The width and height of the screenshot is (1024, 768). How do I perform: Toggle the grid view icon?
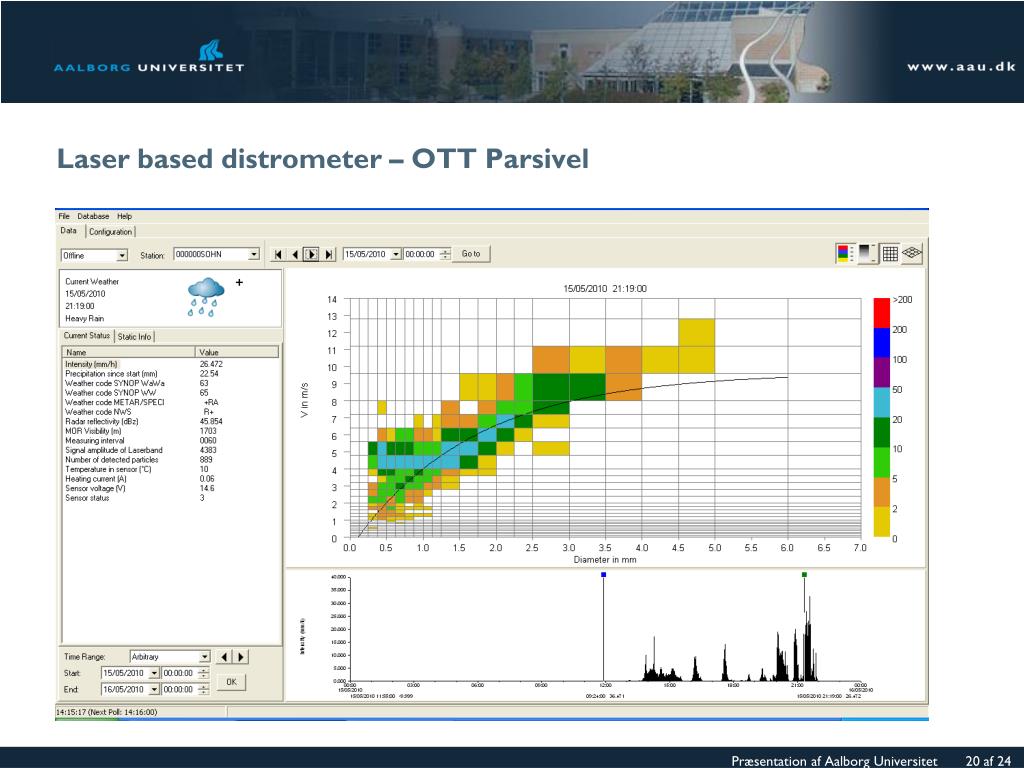889,253
